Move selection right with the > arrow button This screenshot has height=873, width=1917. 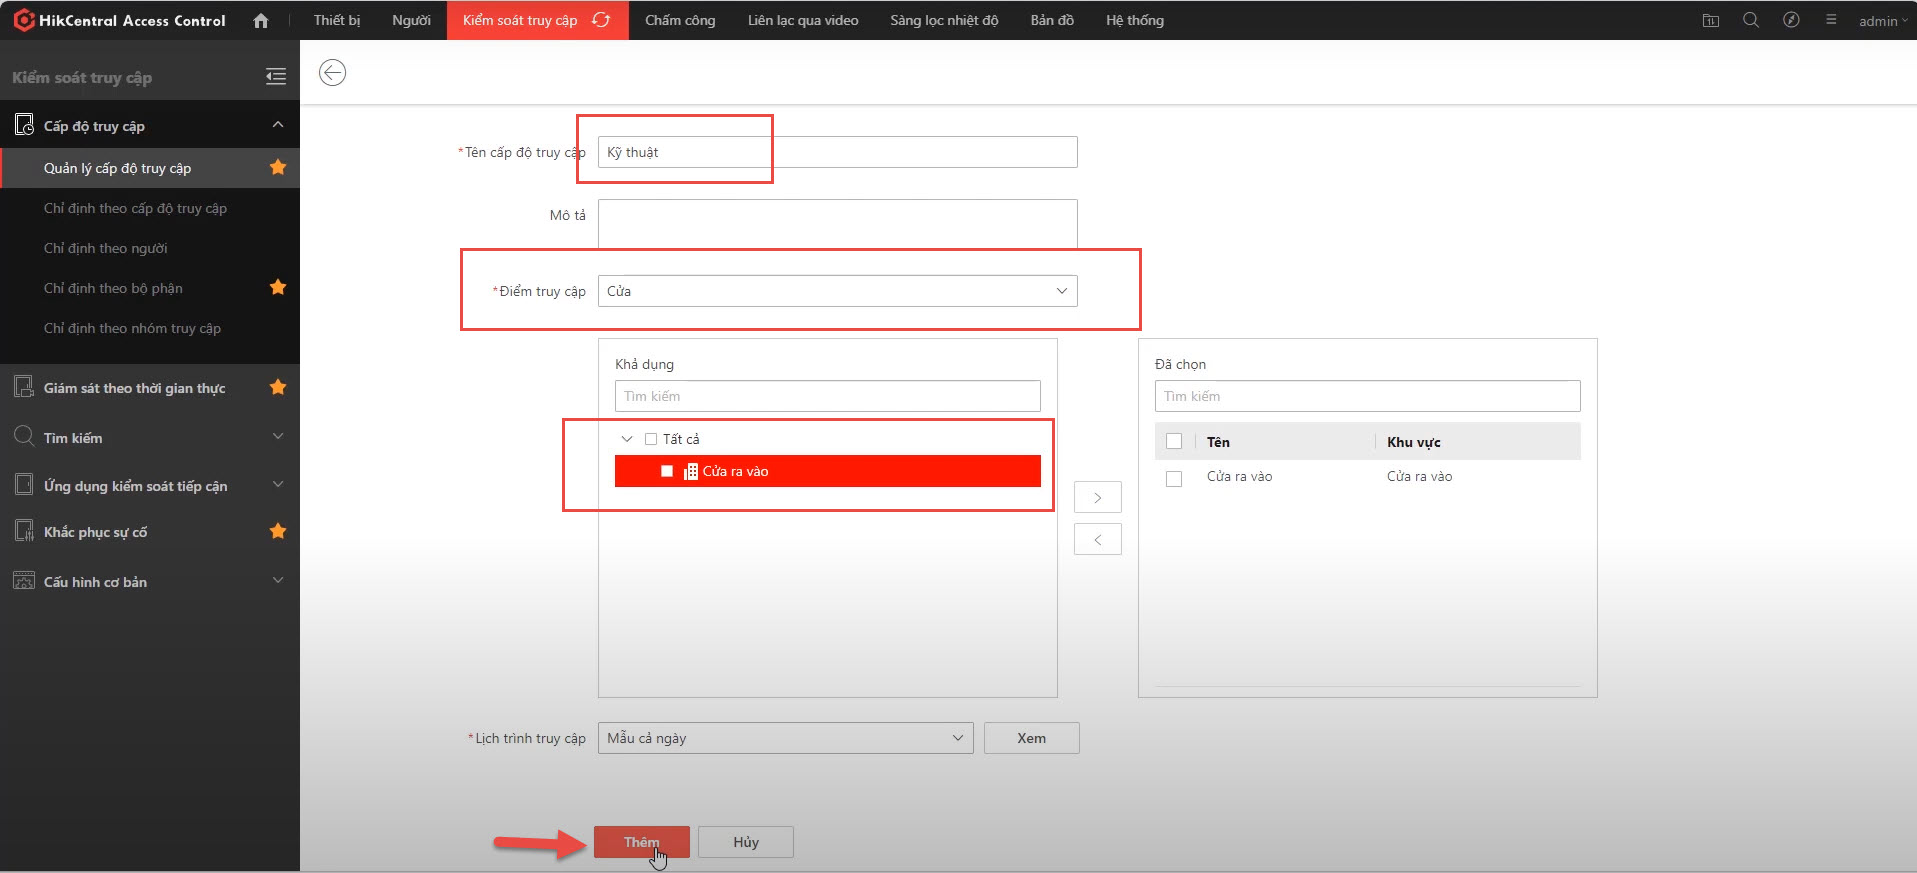point(1097,497)
